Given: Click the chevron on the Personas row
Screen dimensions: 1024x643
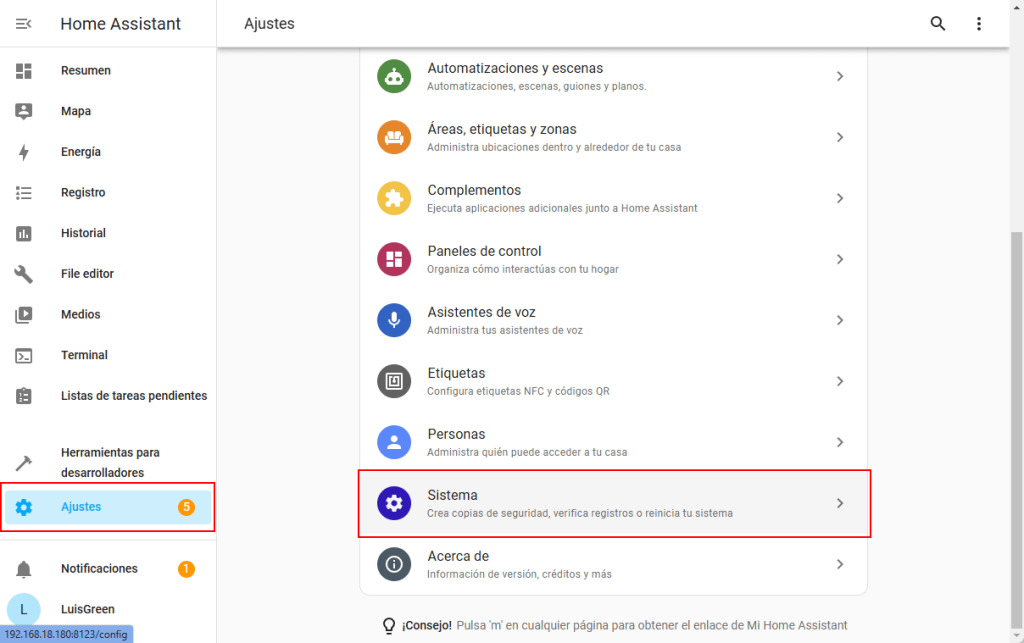Looking at the screenshot, I should click(x=840, y=442).
